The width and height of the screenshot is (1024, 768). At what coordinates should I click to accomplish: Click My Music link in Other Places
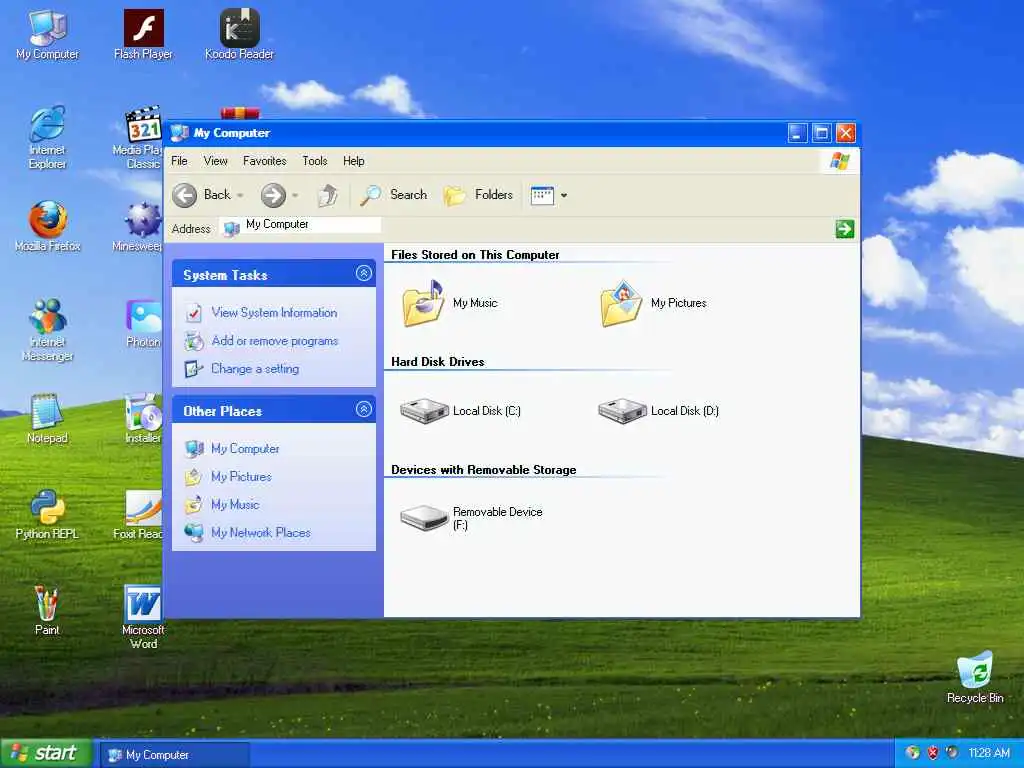[235, 505]
